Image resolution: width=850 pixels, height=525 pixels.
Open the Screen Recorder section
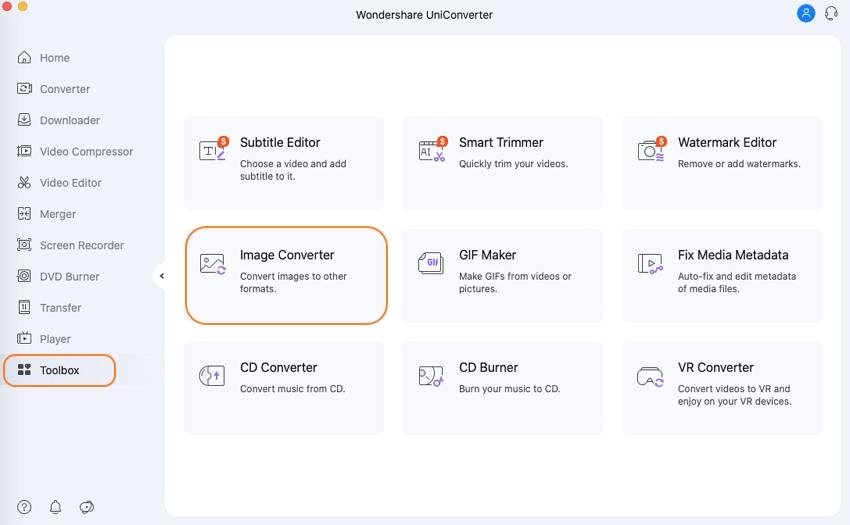coord(82,245)
